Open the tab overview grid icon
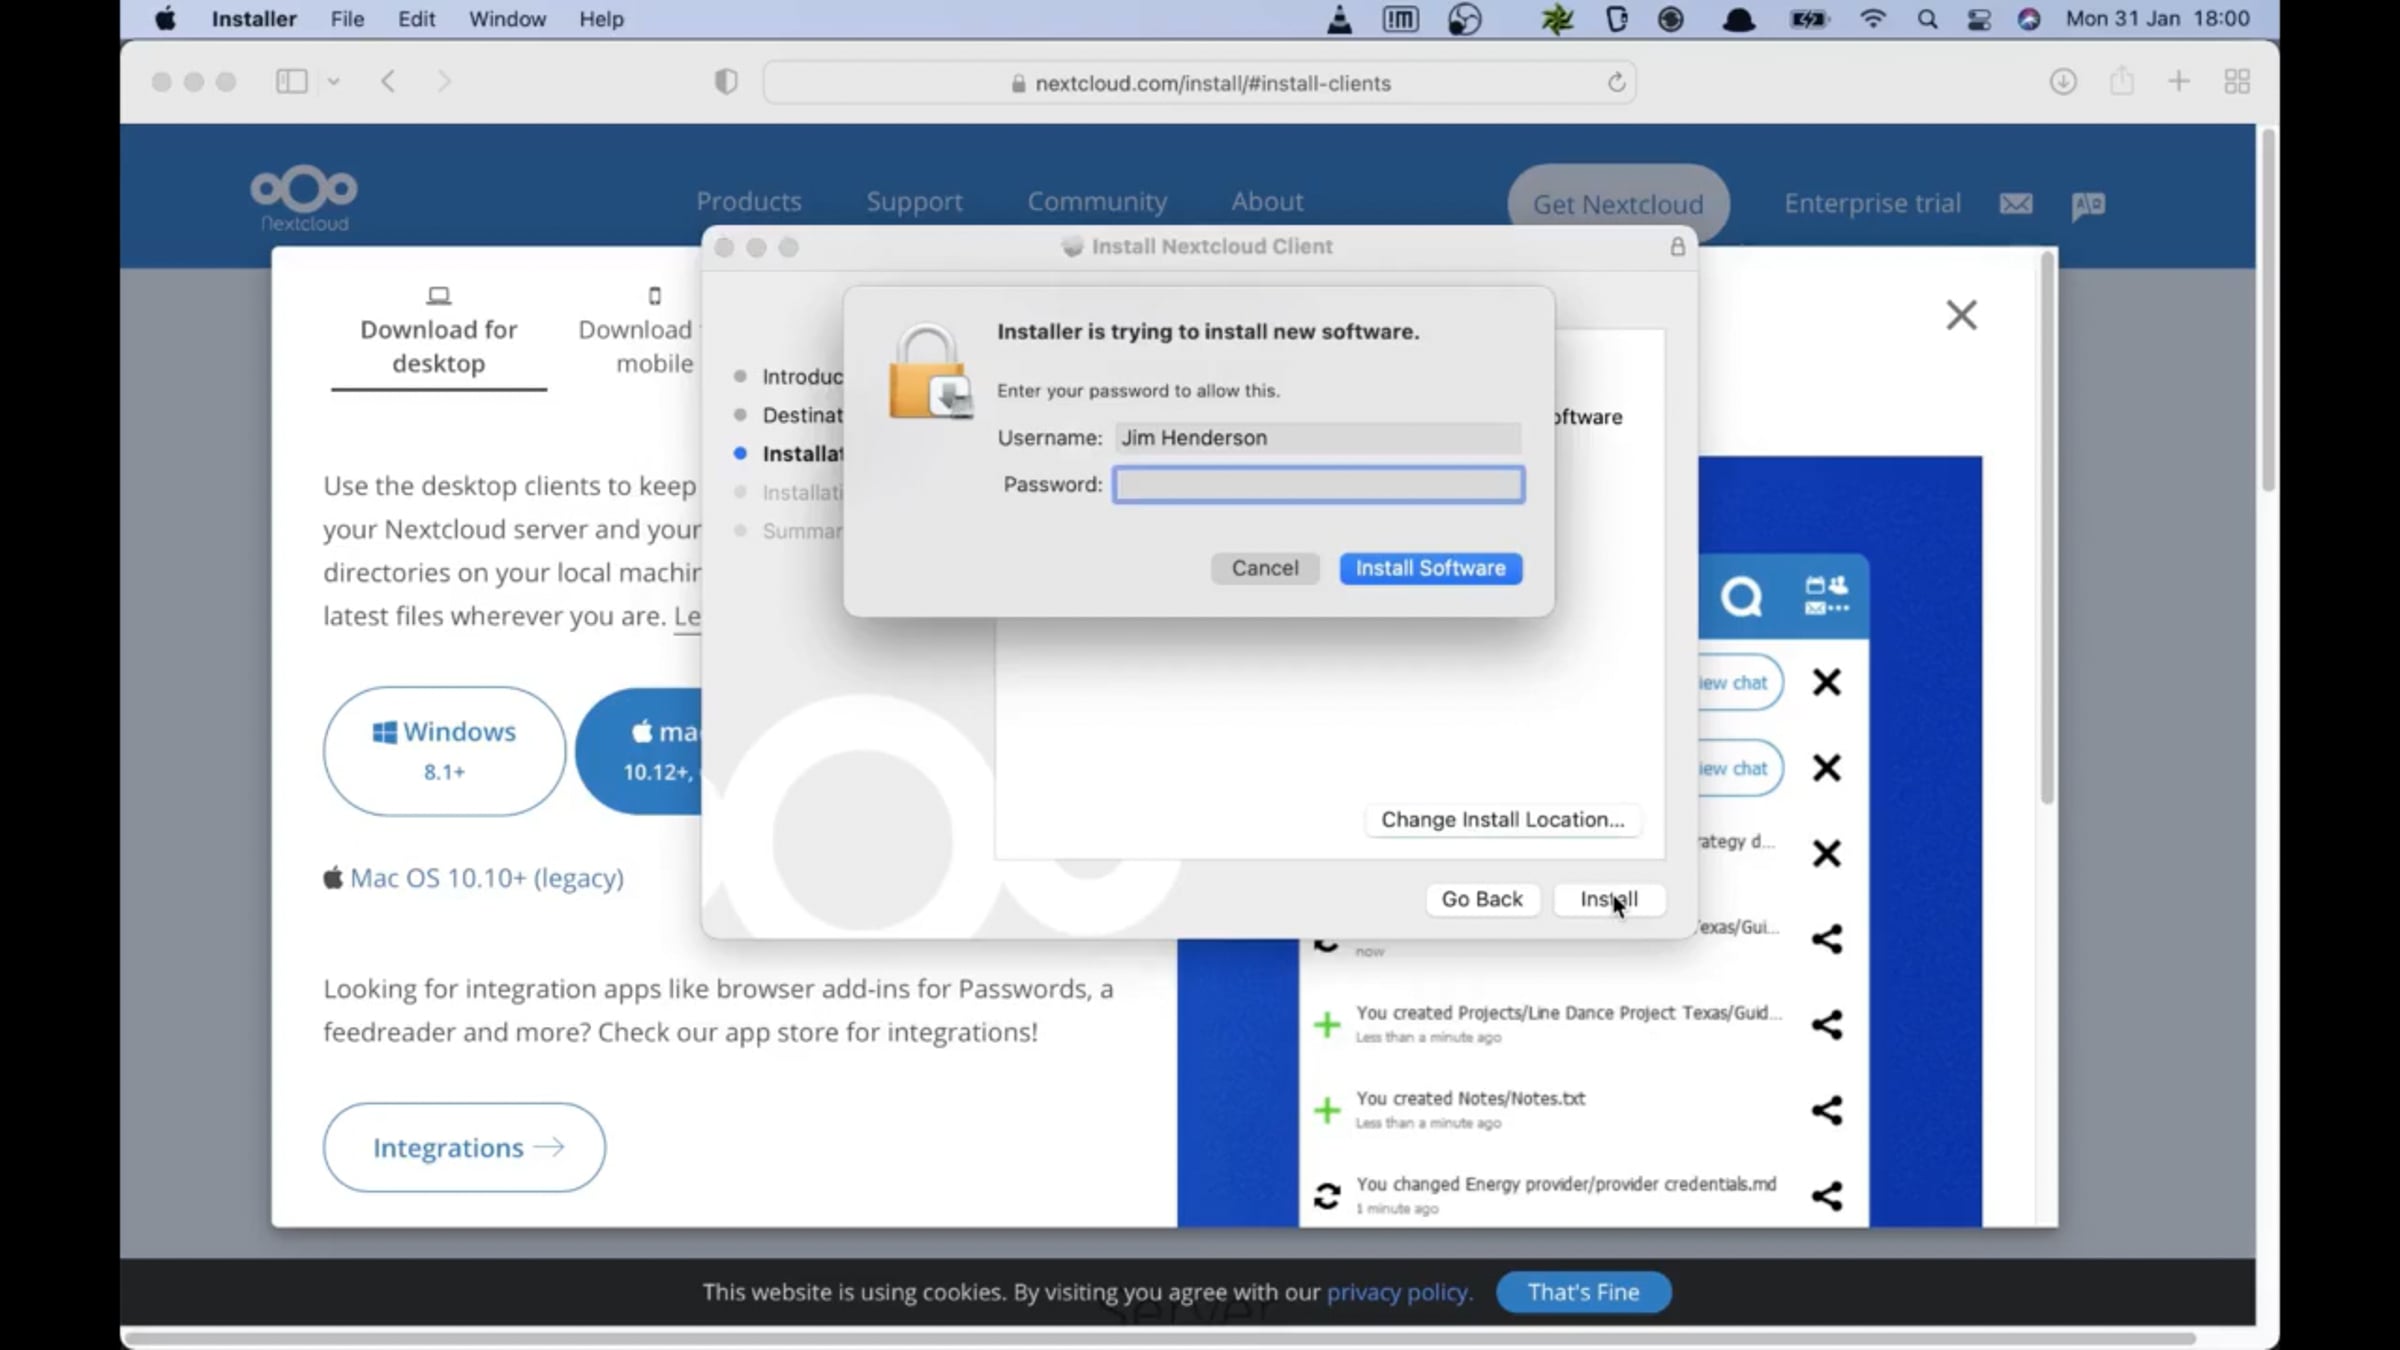The height and width of the screenshot is (1350, 2400). click(2237, 82)
